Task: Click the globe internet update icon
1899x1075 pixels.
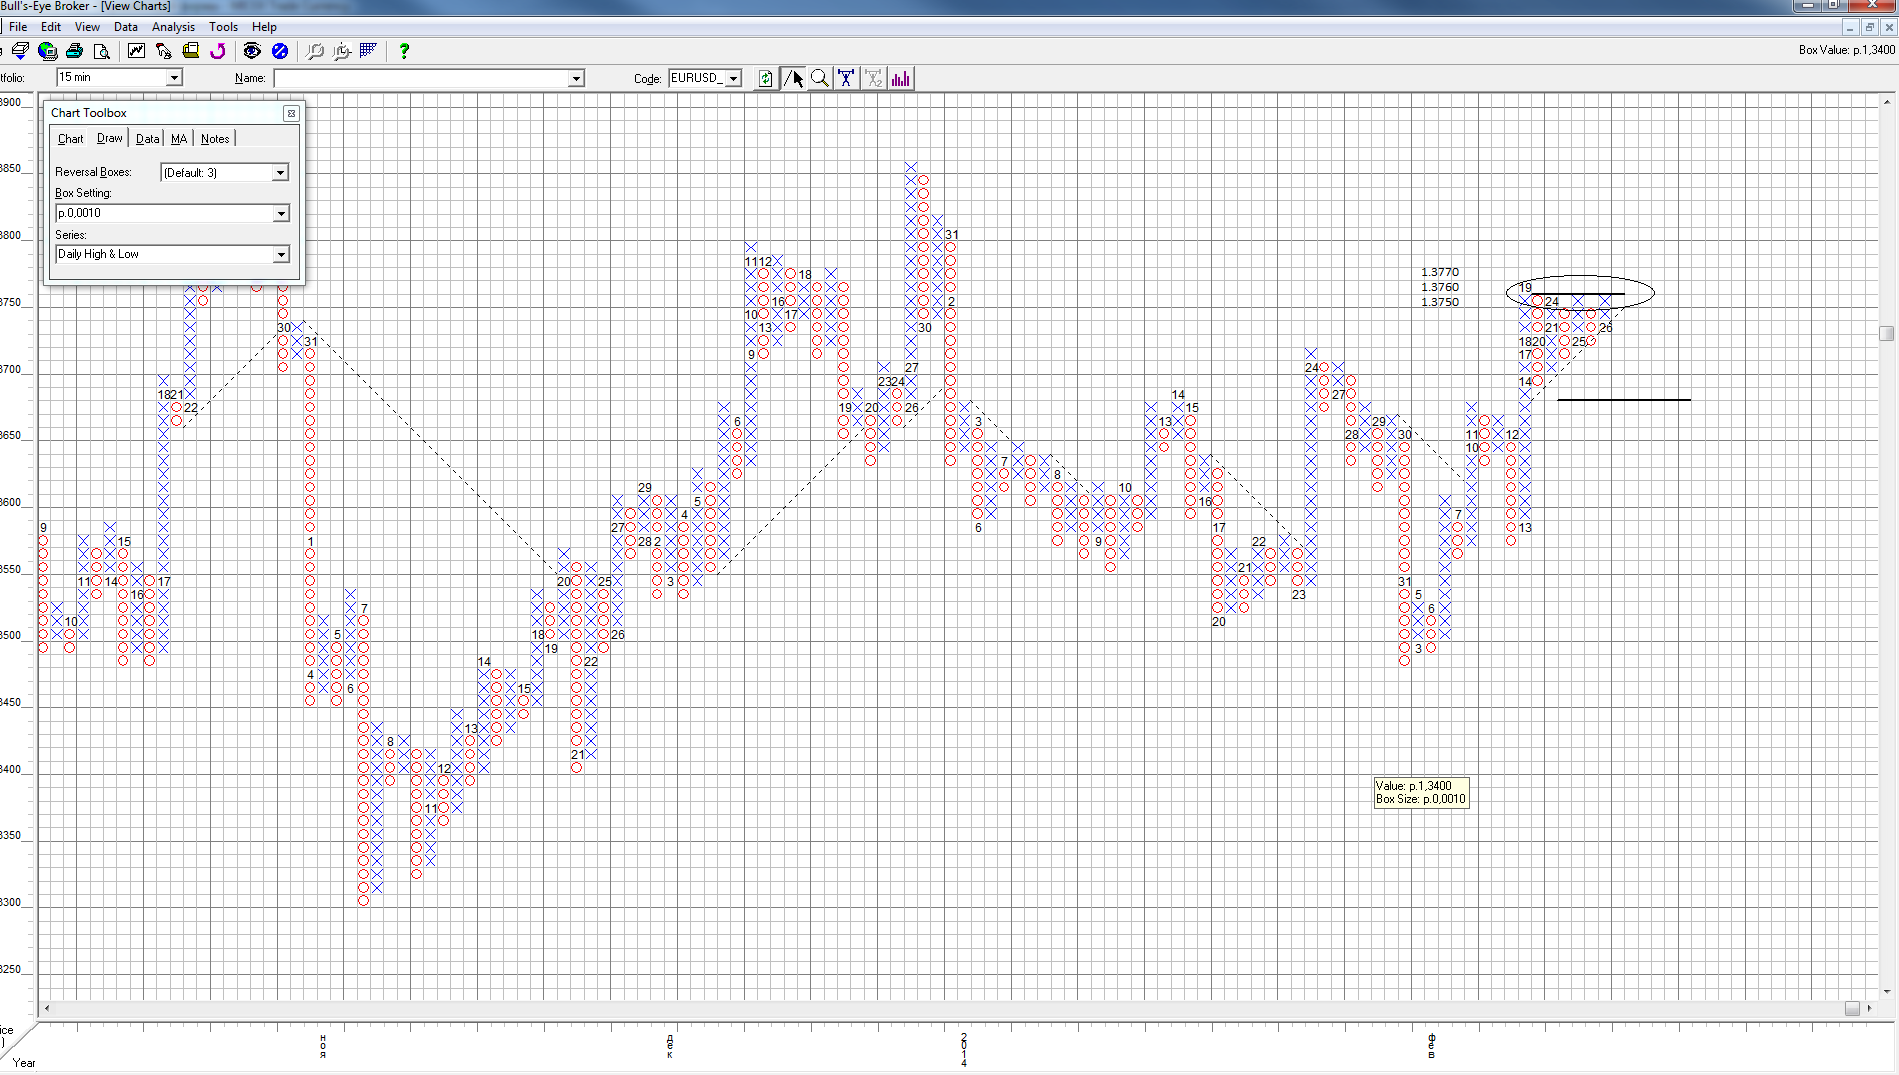Action: 47,51
